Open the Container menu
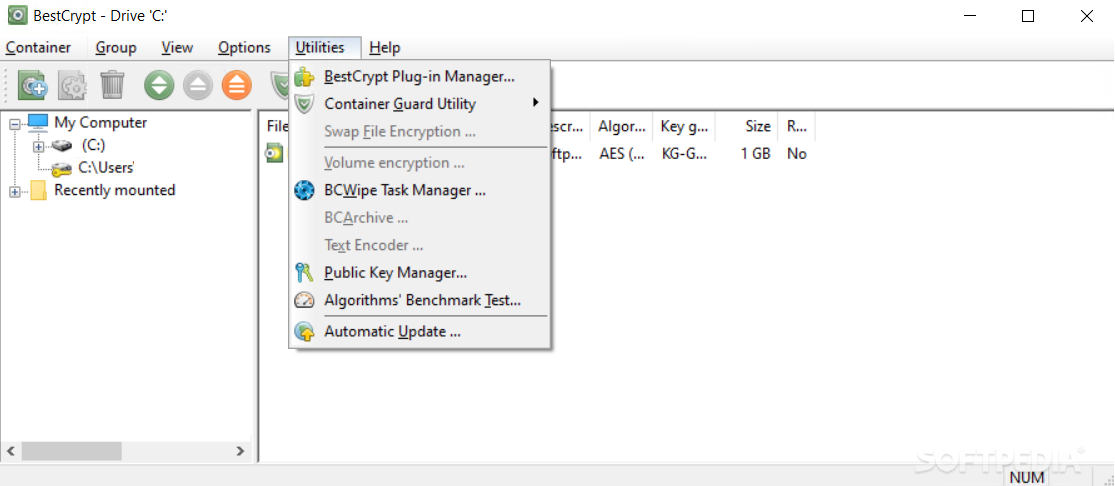Image resolution: width=1115 pixels, height=486 pixels. tap(38, 48)
